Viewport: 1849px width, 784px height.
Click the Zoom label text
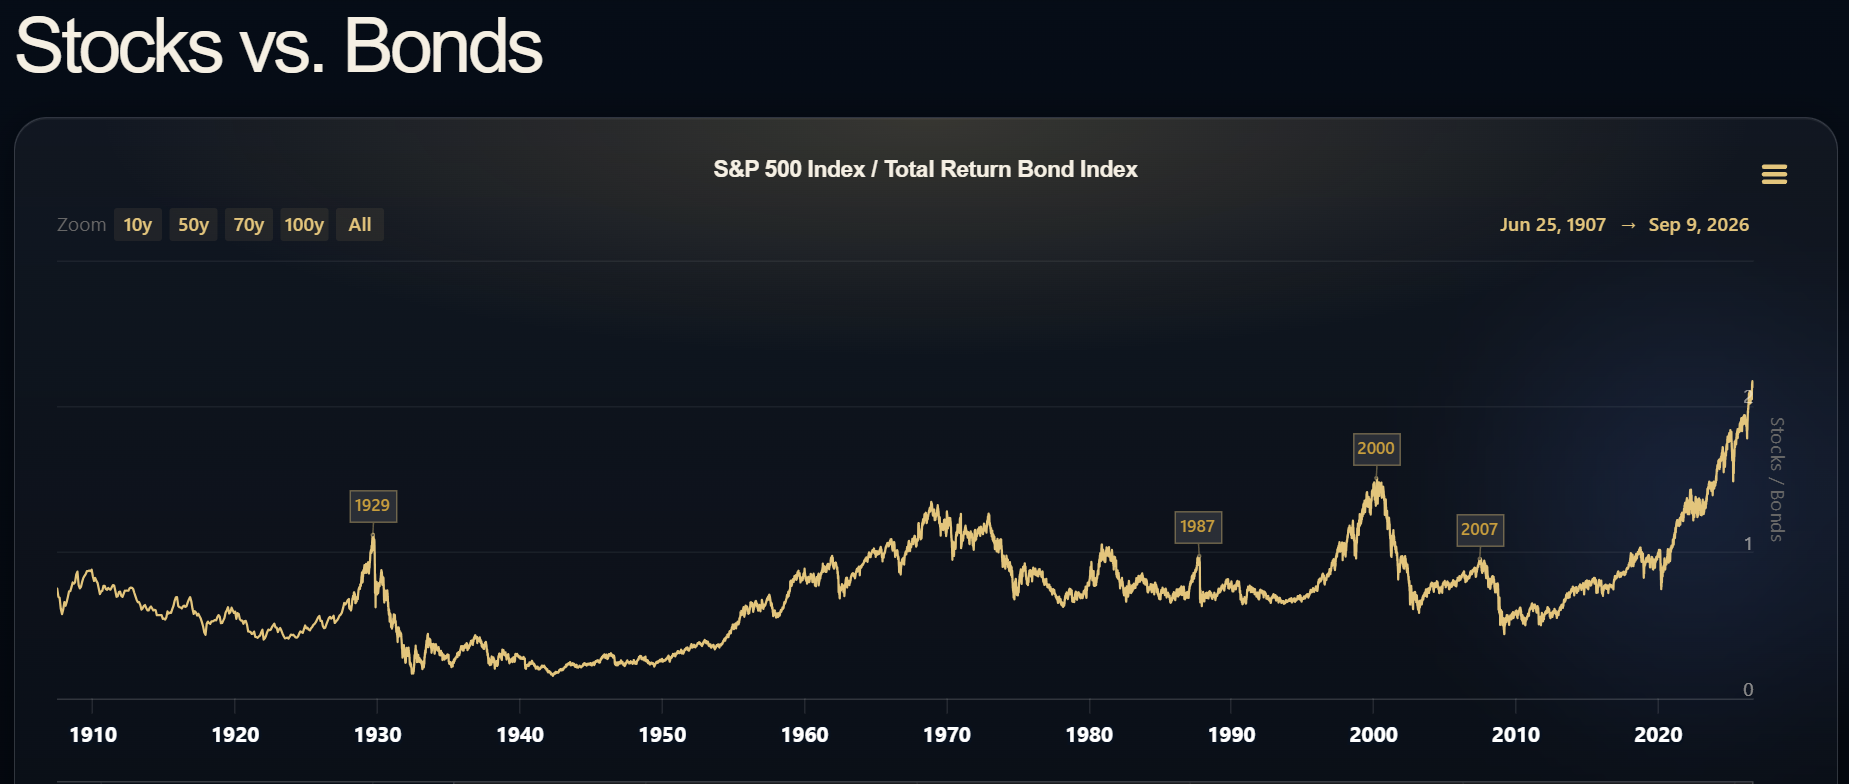click(x=82, y=225)
